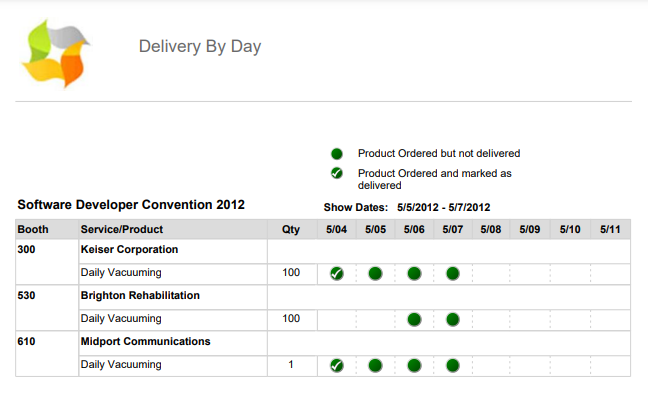Select the 5/08 date column header
The width and height of the screenshot is (648, 414).
(491, 229)
